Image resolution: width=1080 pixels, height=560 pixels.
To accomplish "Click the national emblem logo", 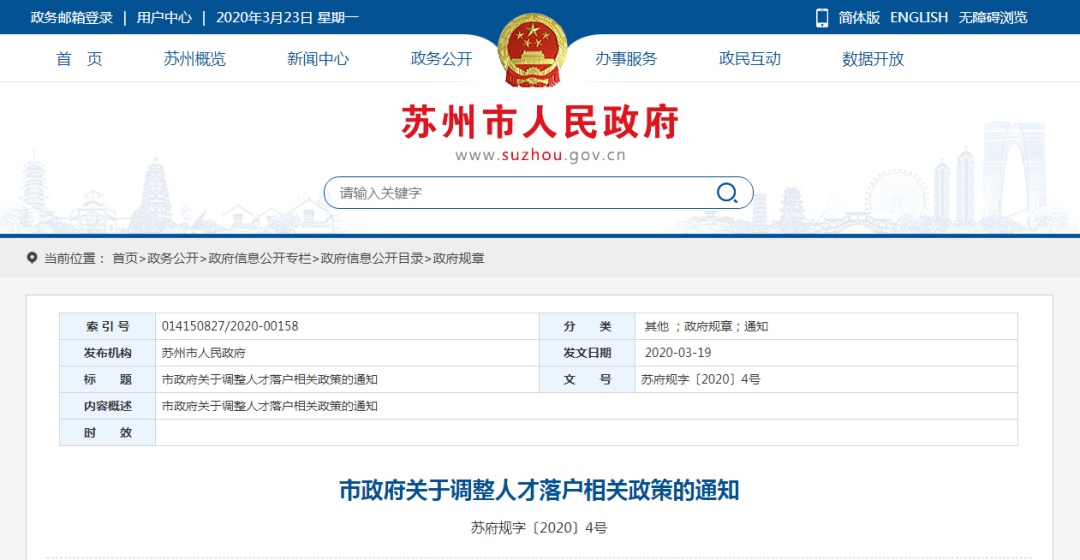I will pos(532,50).
